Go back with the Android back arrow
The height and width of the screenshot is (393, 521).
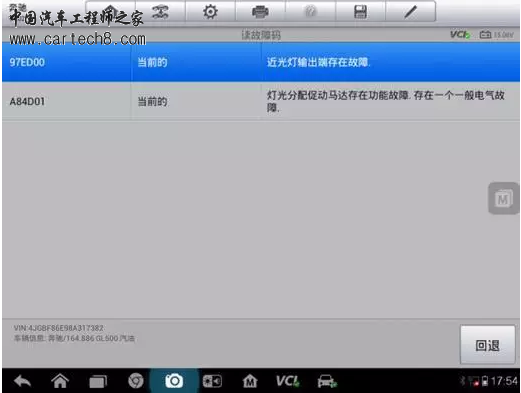(x=23, y=381)
